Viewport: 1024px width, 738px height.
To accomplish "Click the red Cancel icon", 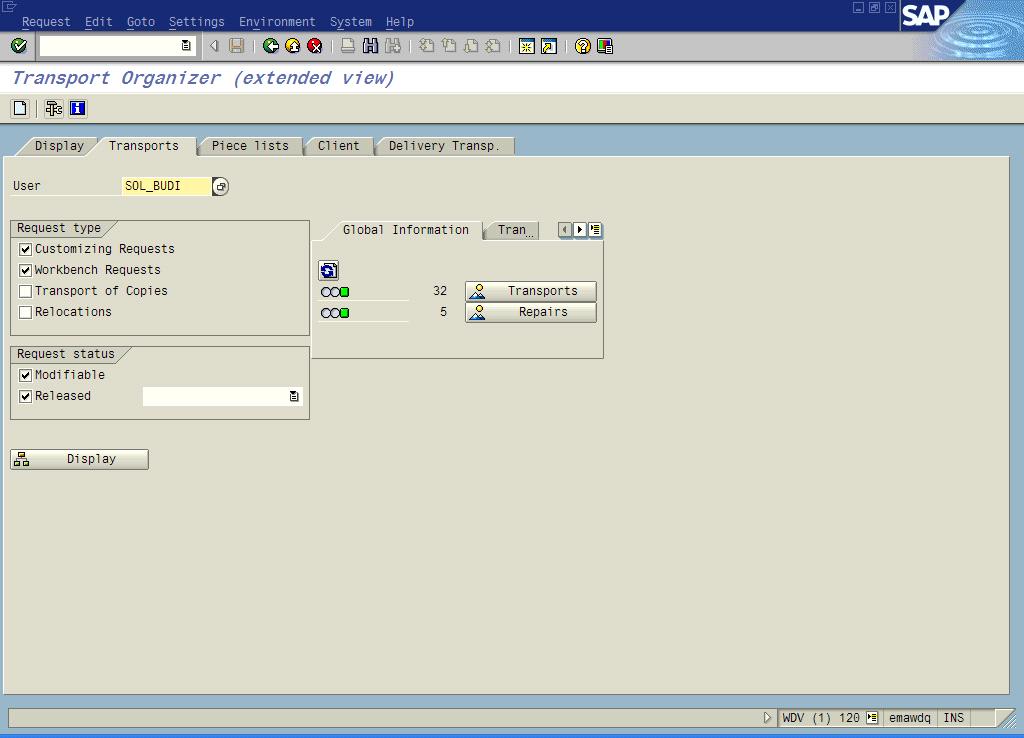I will 315,46.
